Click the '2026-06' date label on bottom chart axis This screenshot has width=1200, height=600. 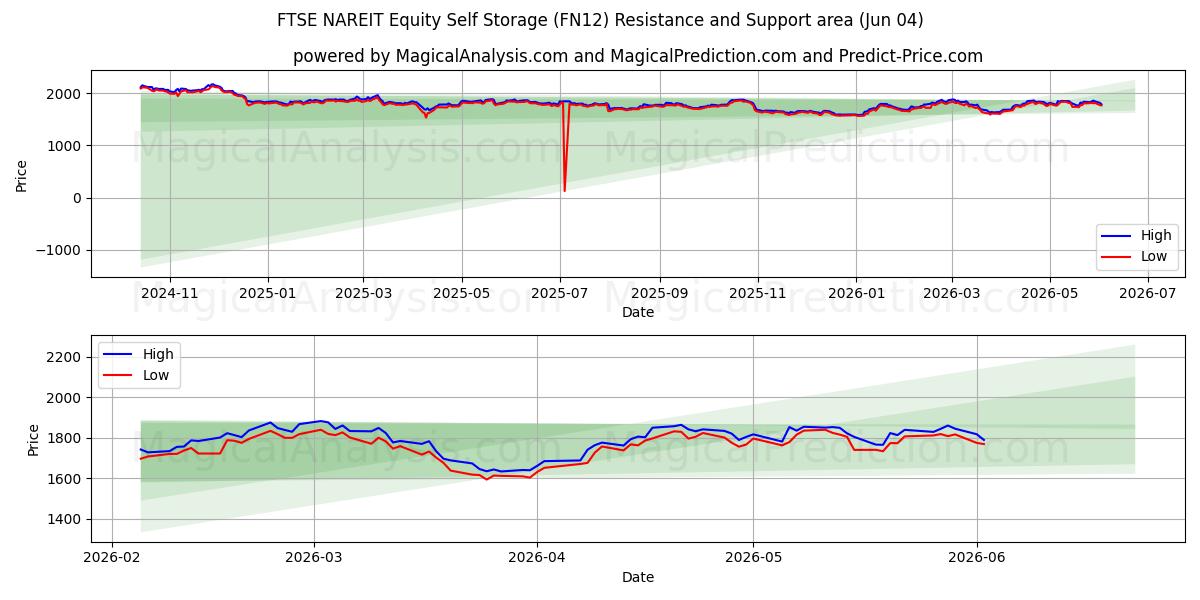click(x=977, y=559)
